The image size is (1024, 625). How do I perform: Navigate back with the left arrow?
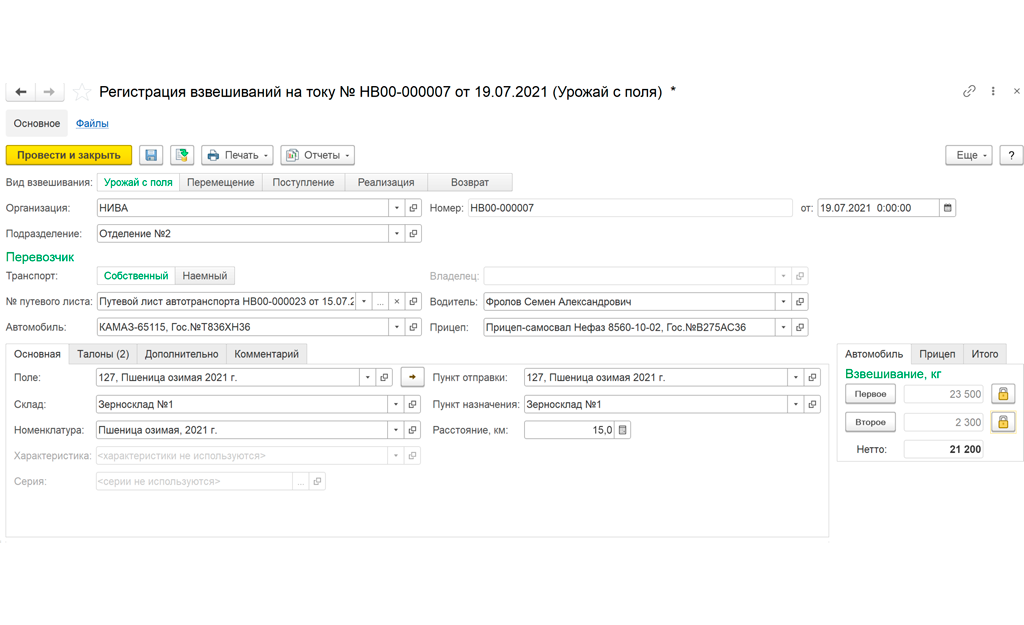click(x=20, y=92)
